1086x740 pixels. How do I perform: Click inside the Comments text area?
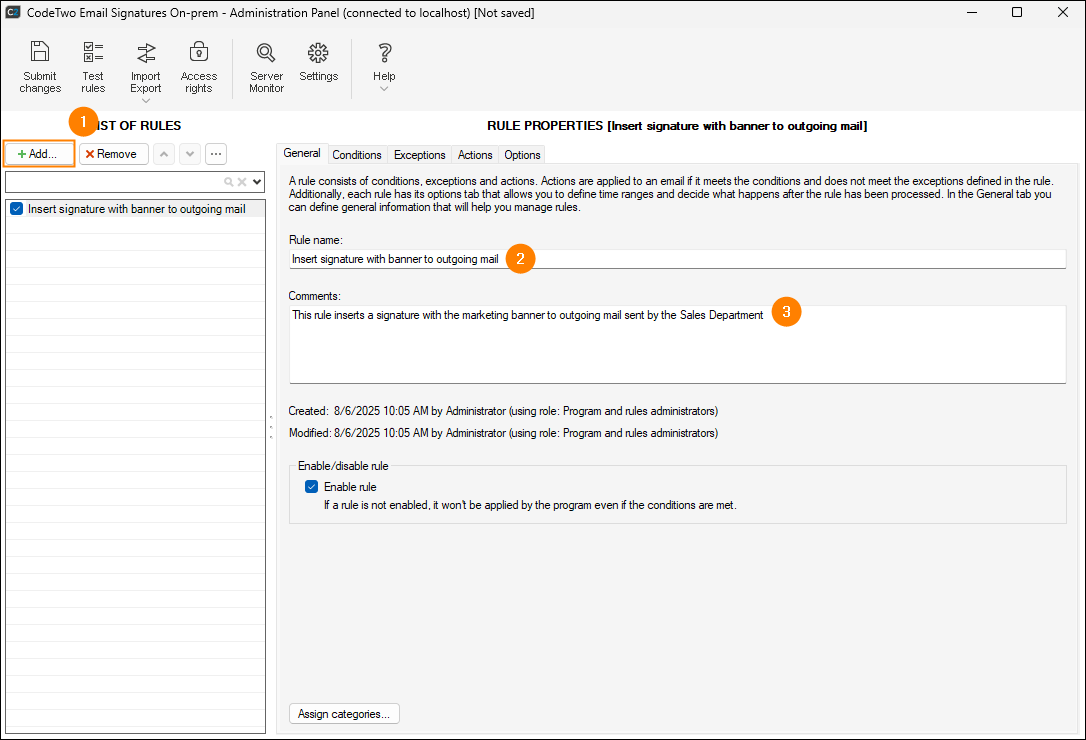677,350
